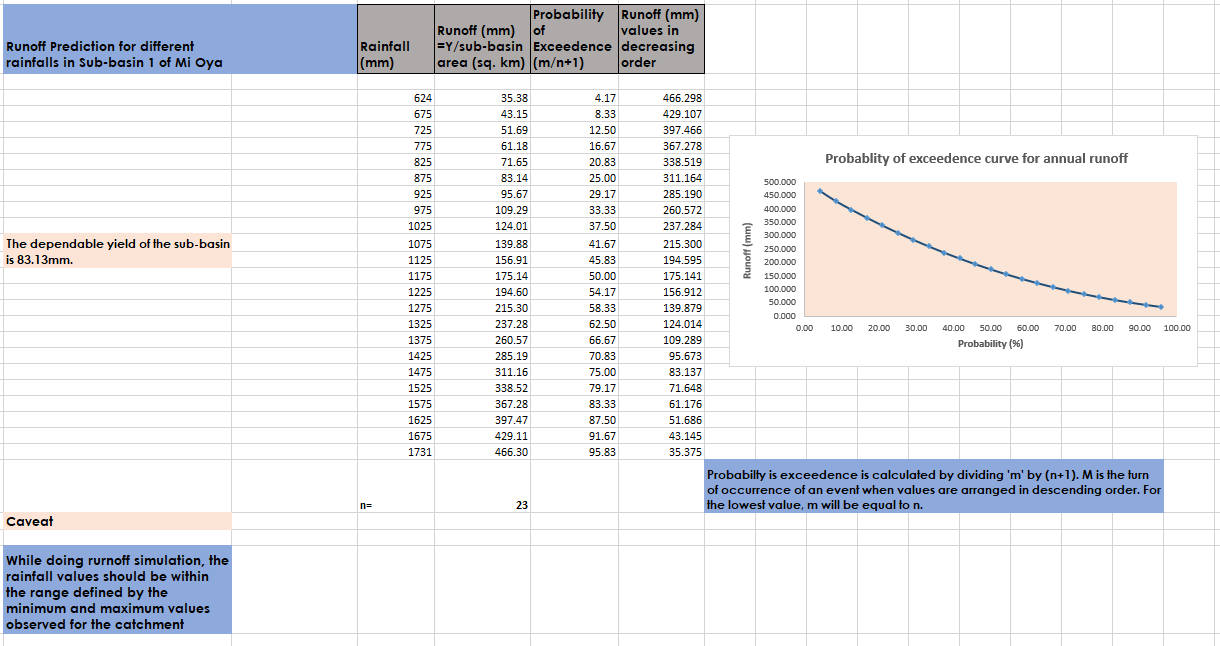Select the 'Runoff (mm) values in decreasing order' header
The image size is (1220, 646).
661,39
